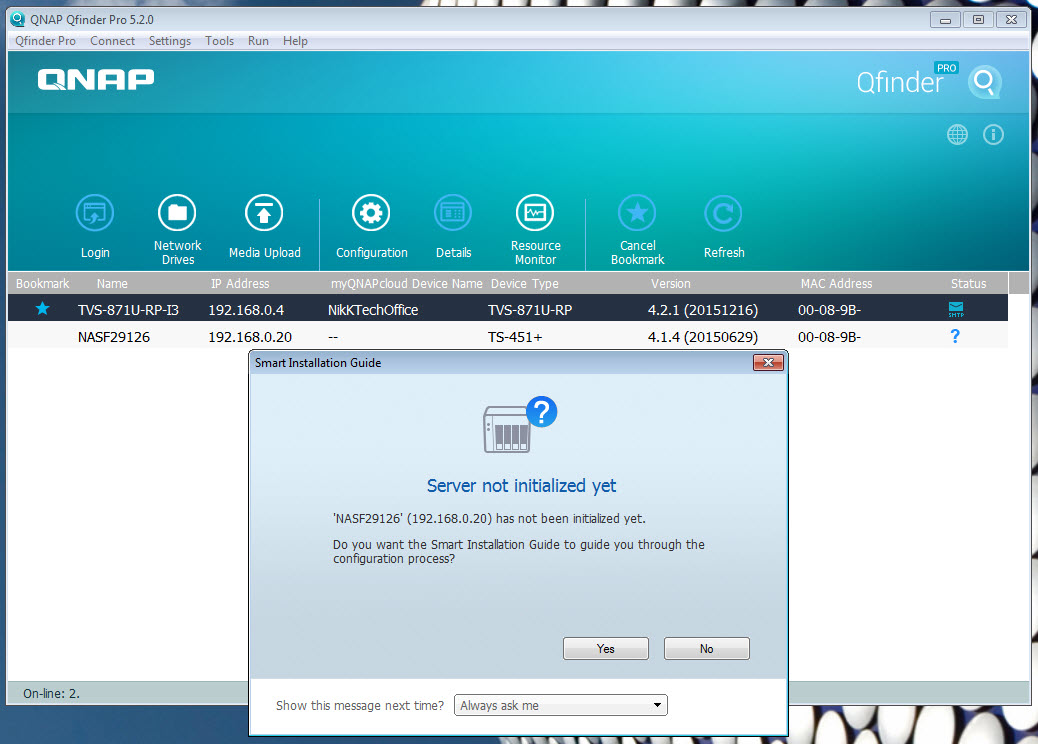Open the Run menu
The width and height of the screenshot is (1038, 744).
pos(258,41)
